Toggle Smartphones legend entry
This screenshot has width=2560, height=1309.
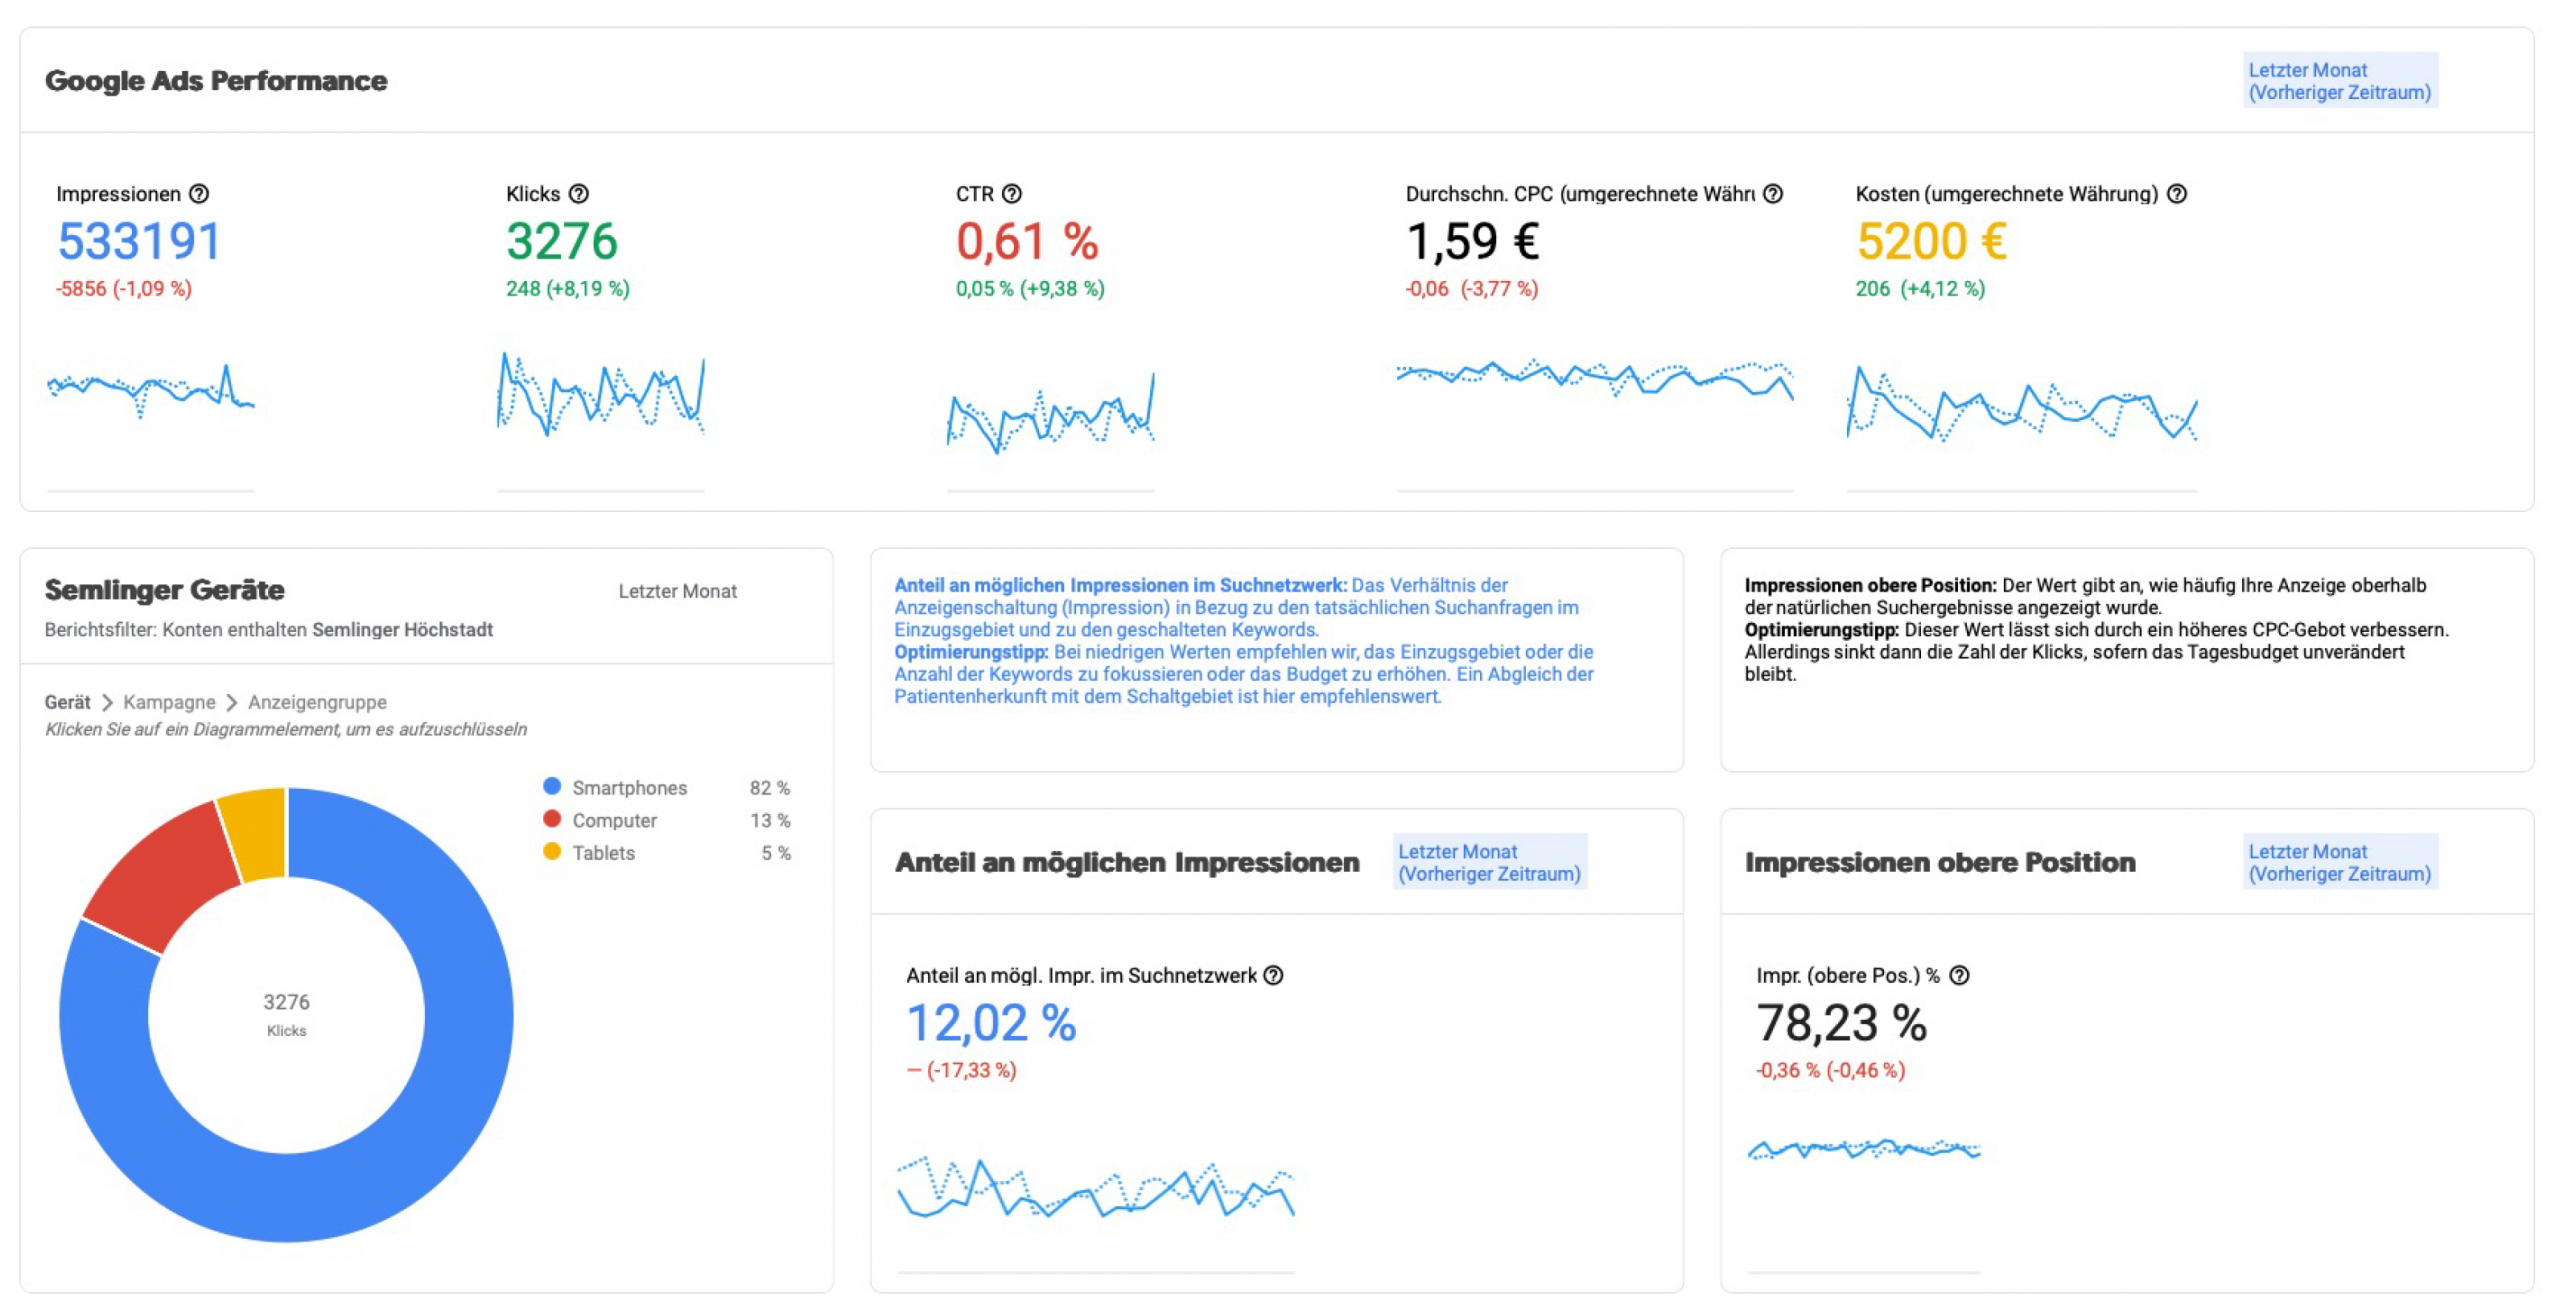point(629,788)
